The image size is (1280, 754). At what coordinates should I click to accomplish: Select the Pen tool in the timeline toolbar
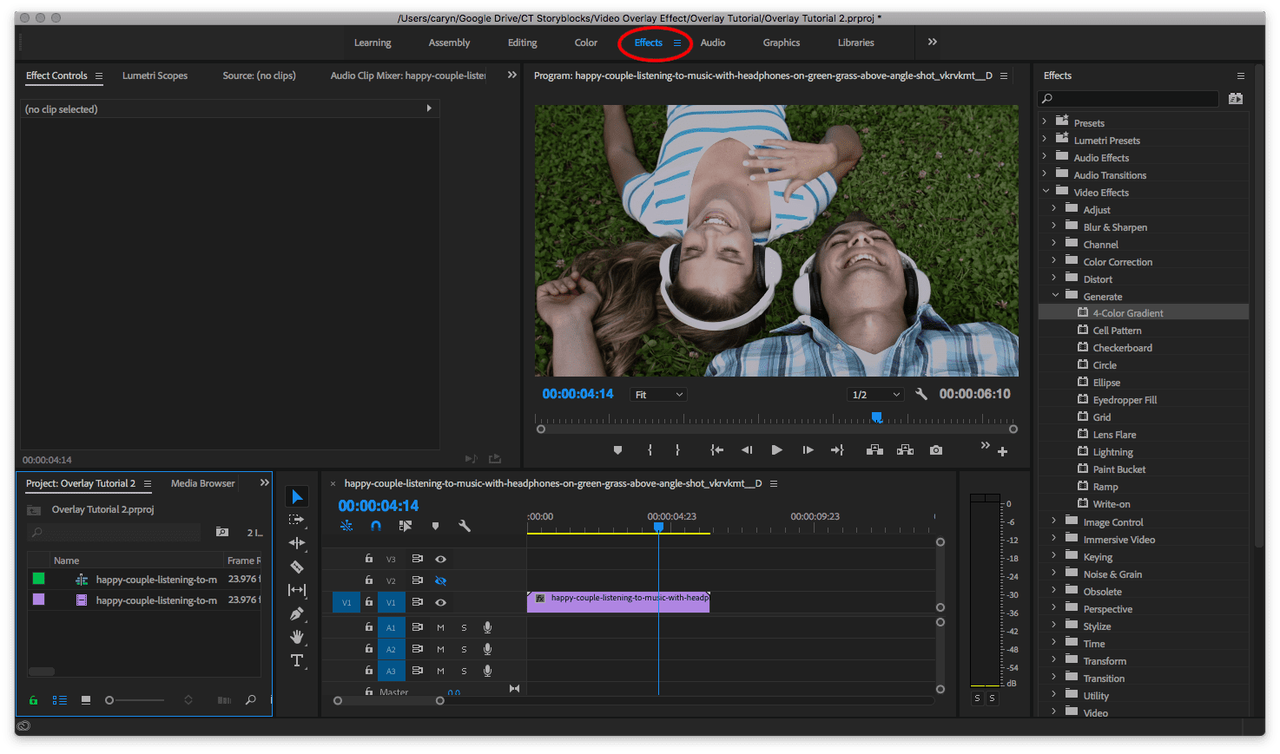(296, 613)
